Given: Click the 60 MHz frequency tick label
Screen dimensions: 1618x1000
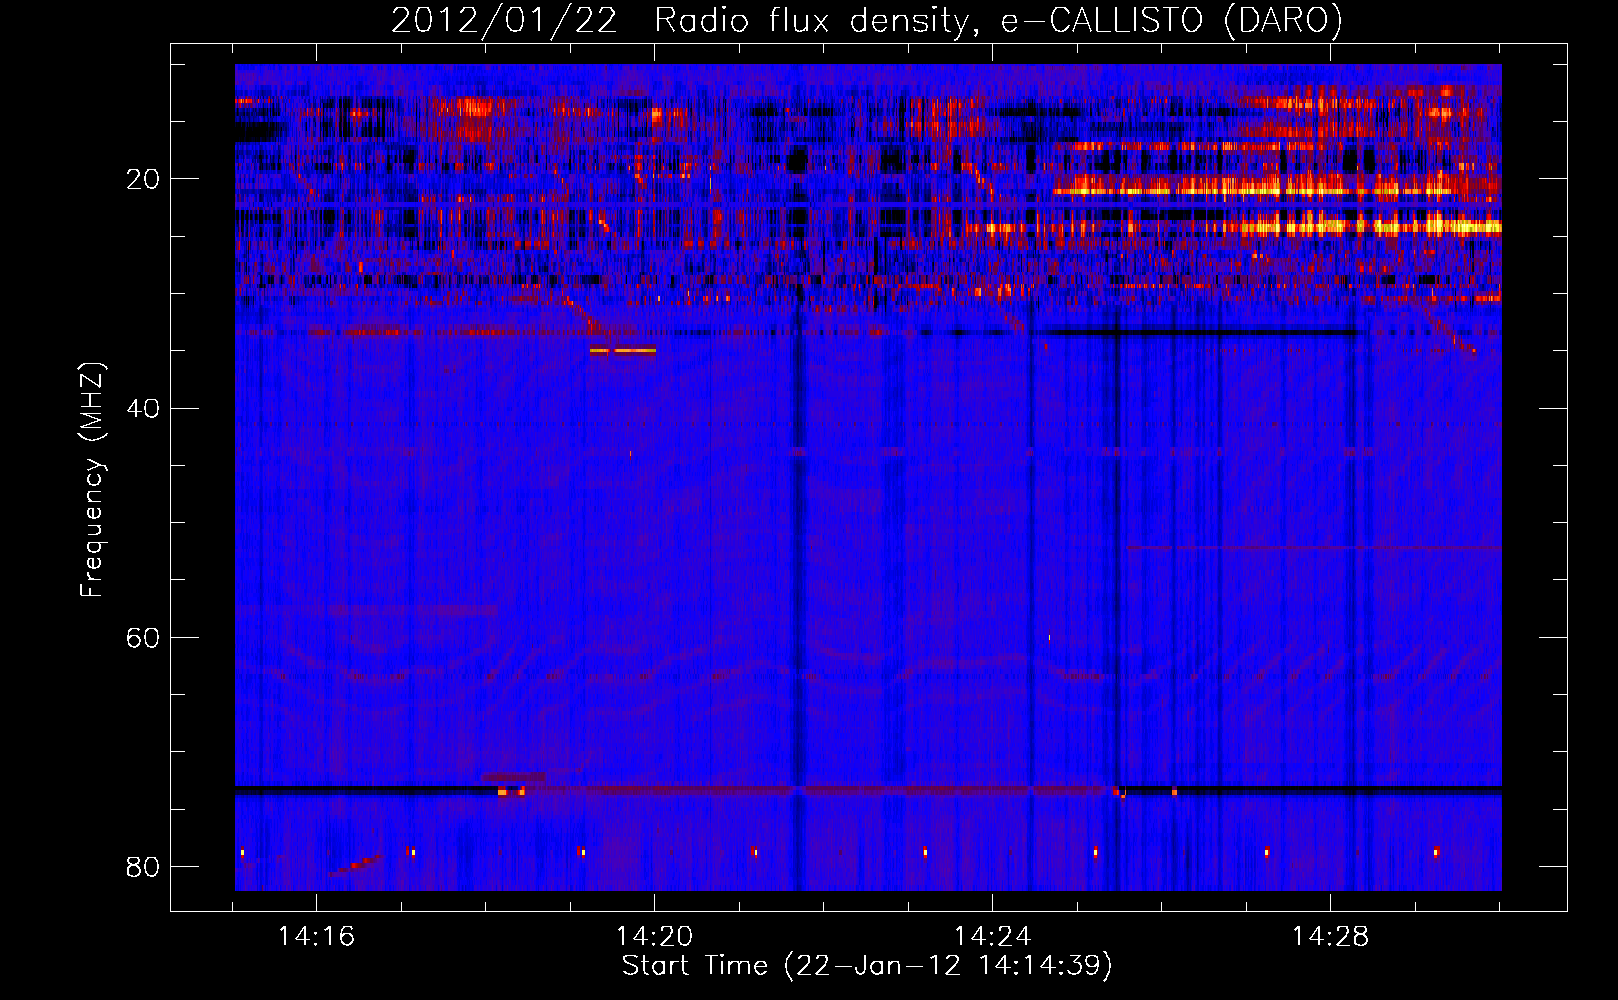Looking at the screenshot, I should (x=143, y=637).
